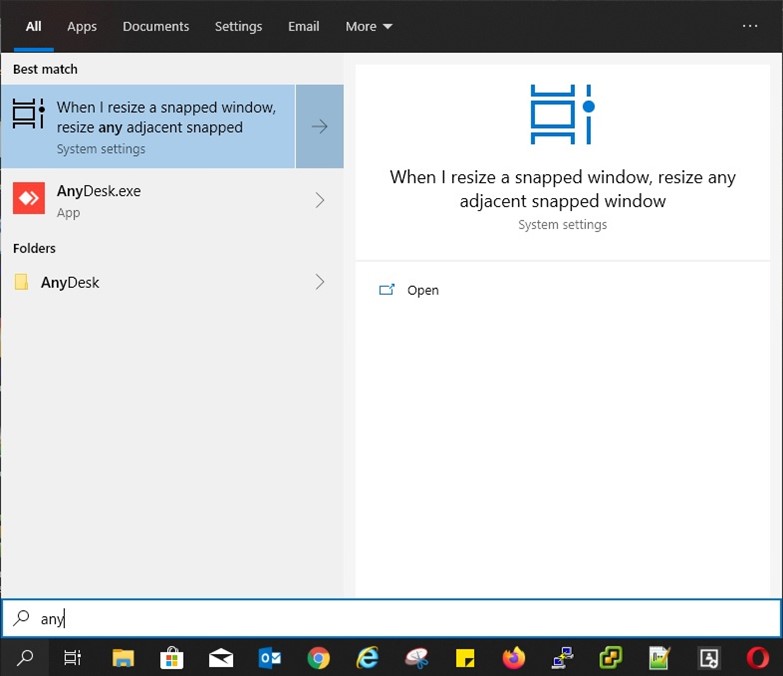Expand the More dropdown

pyautogui.click(x=369, y=26)
